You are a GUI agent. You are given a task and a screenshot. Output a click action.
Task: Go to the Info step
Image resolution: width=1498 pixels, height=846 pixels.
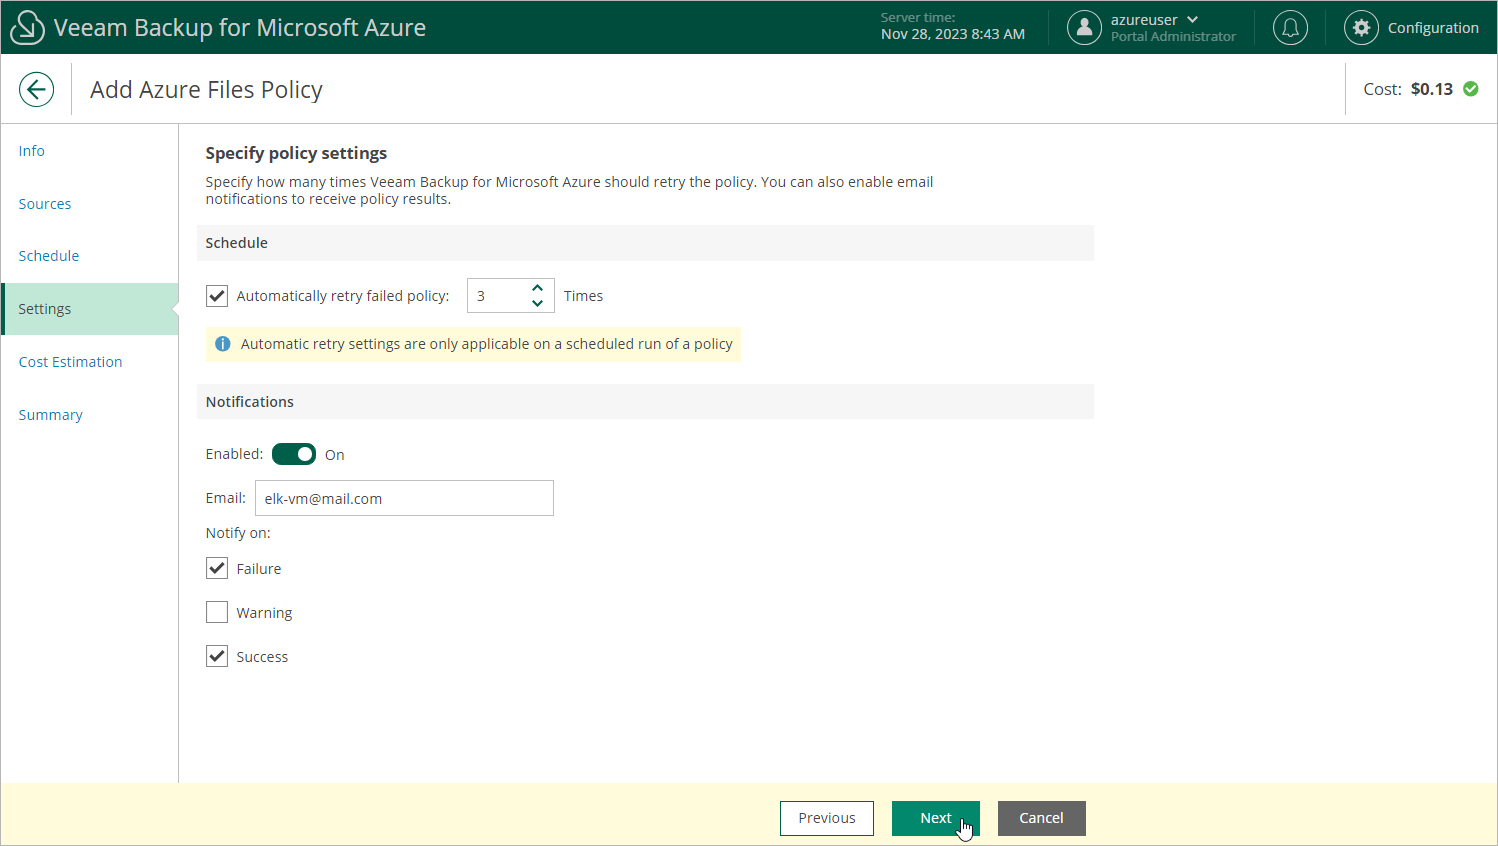point(32,151)
